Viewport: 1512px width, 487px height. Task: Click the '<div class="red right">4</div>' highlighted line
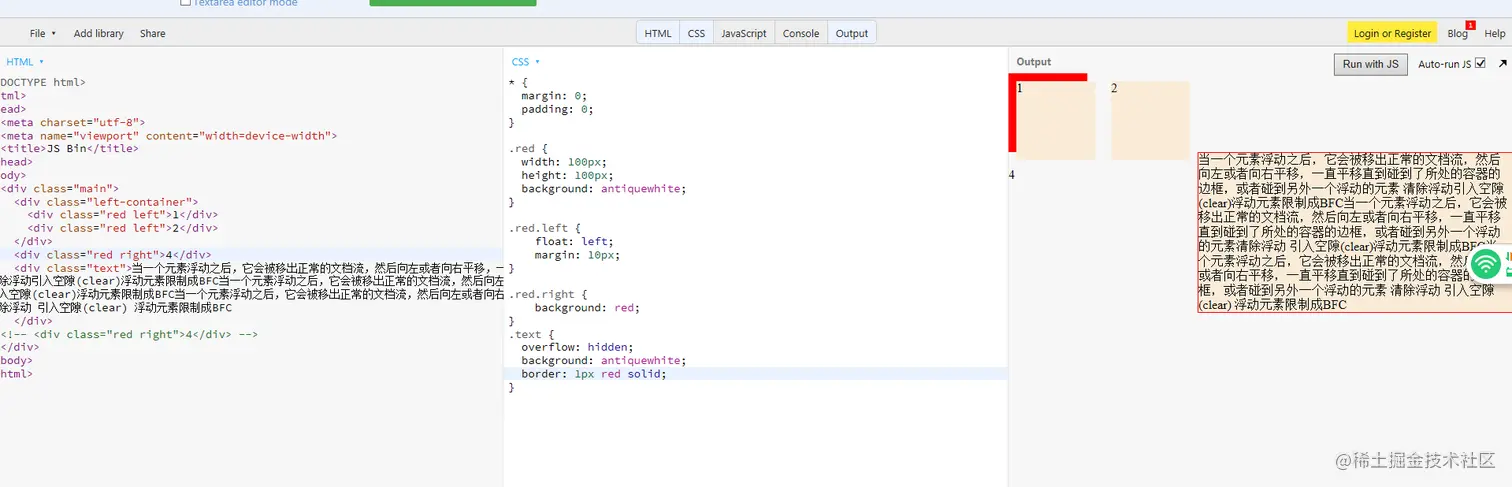(113, 254)
